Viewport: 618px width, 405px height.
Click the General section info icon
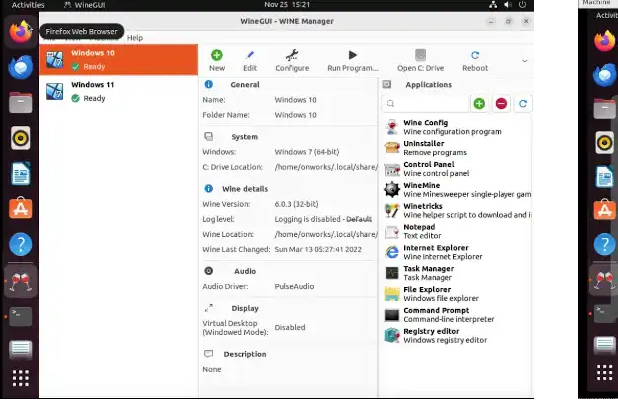pyautogui.click(x=208, y=84)
